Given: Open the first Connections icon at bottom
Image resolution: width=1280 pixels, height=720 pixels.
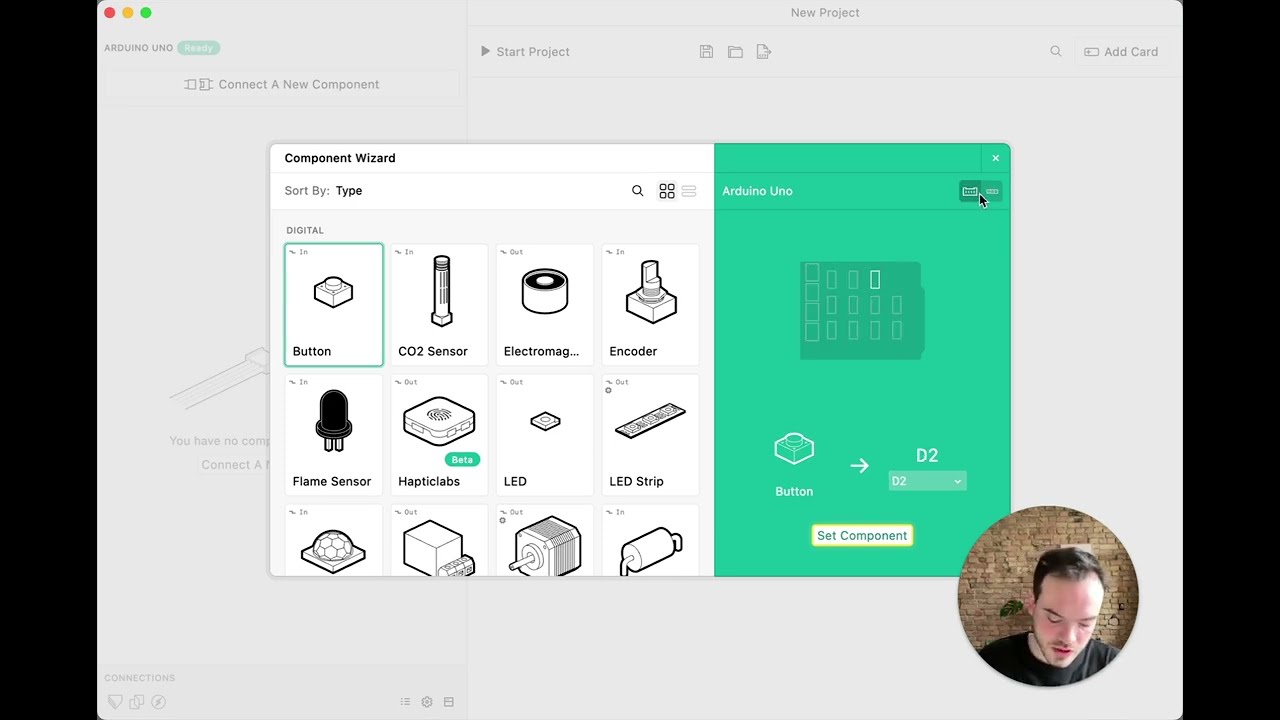Looking at the screenshot, I should click(115, 702).
